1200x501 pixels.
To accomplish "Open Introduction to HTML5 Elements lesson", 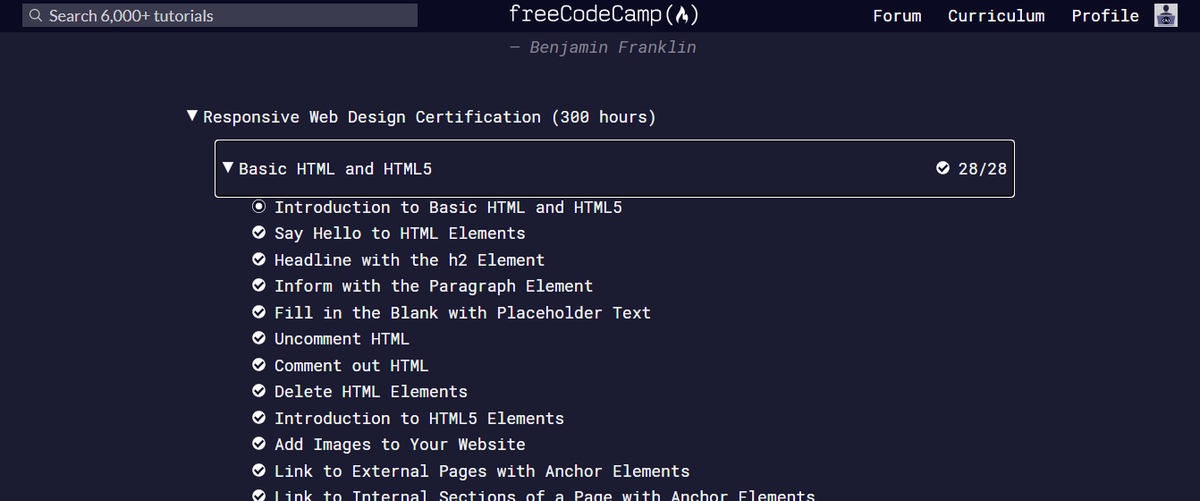I will pos(419,418).
